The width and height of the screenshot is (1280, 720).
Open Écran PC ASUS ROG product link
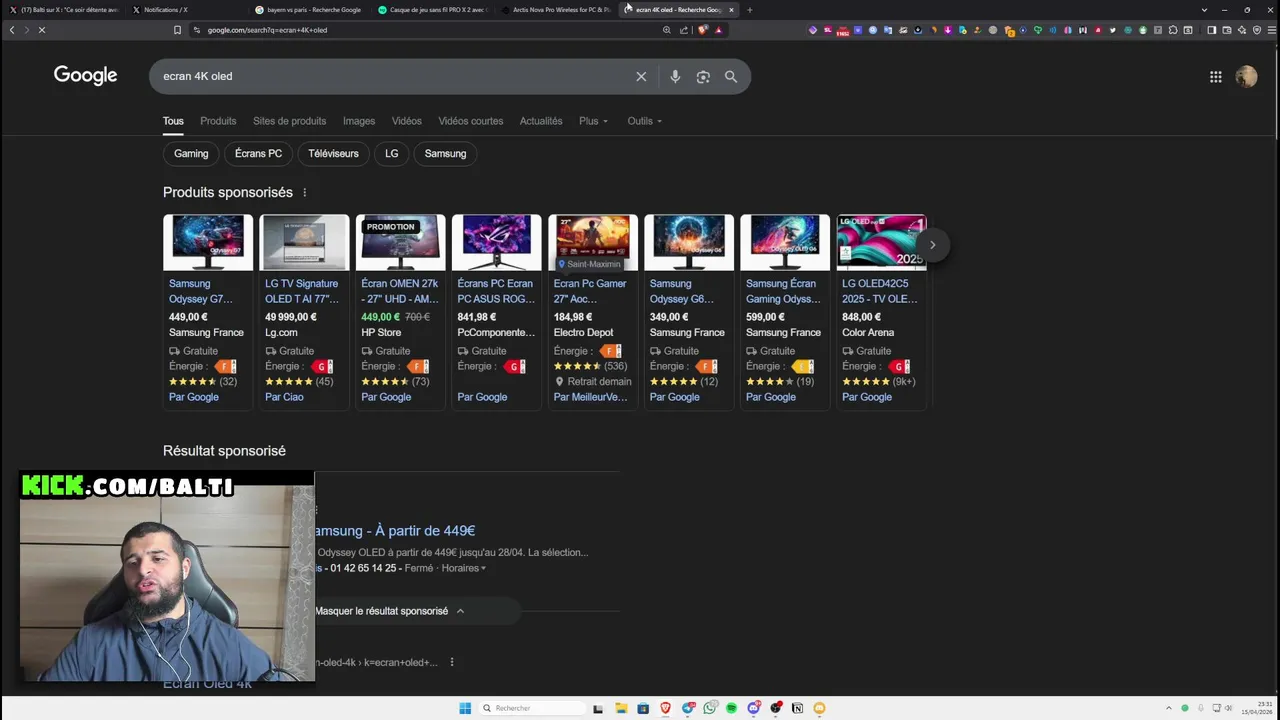(495, 291)
